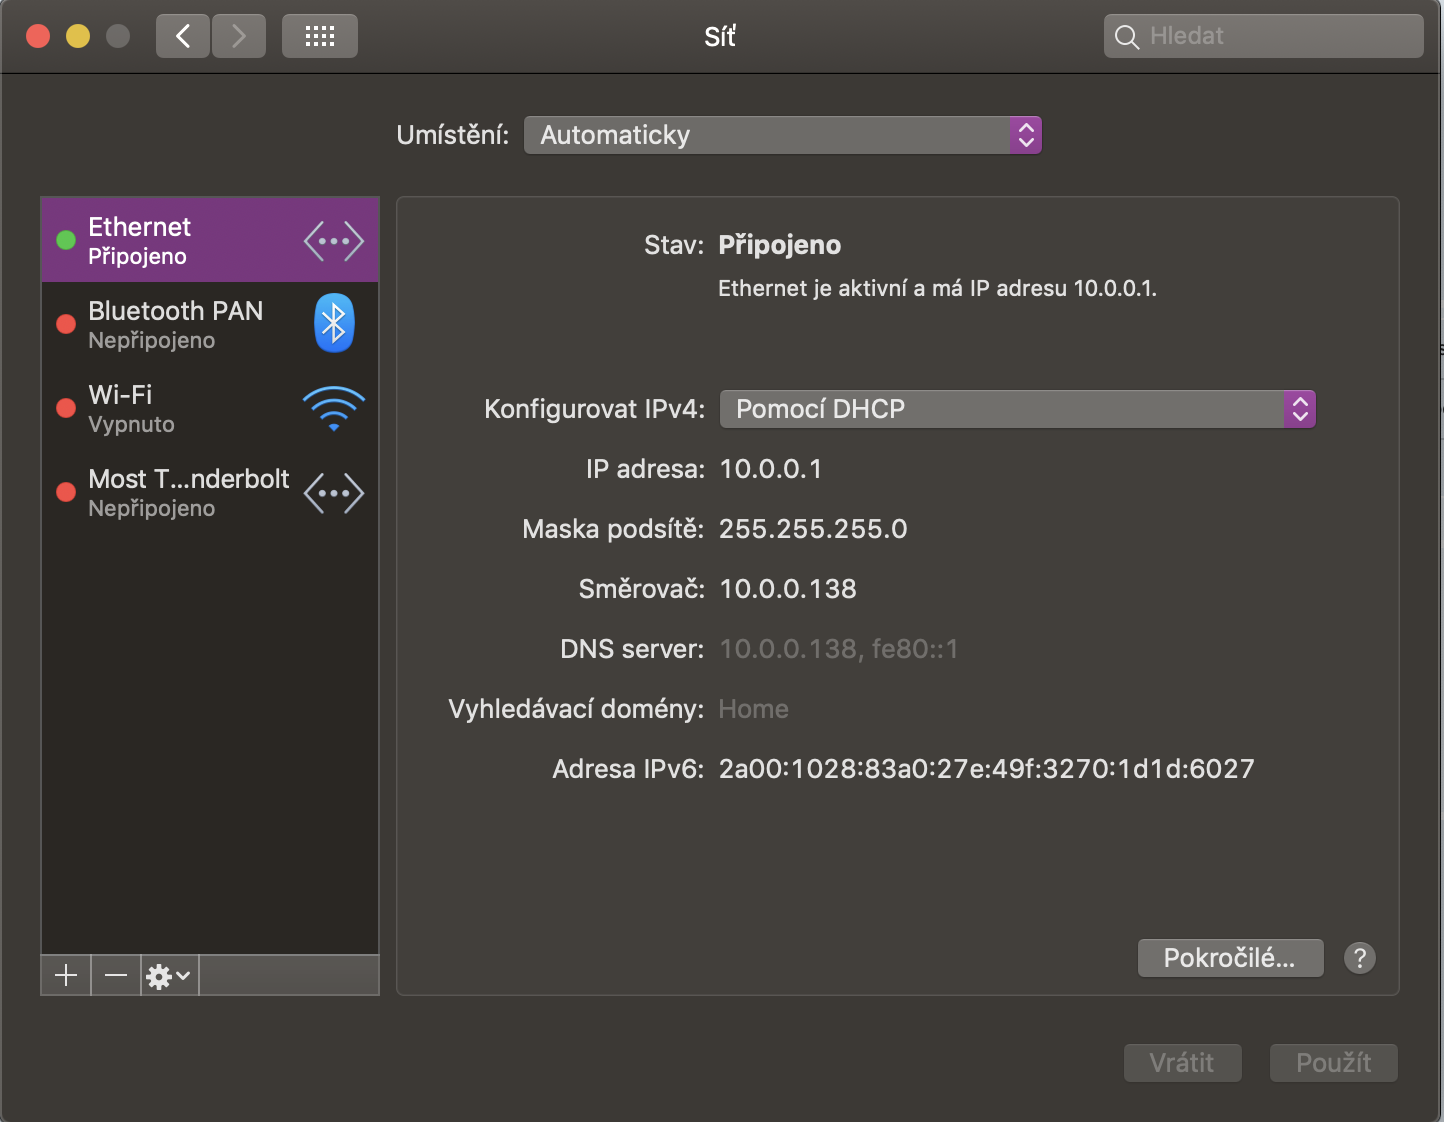The height and width of the screenshot is (1122, 1444).
Task: Go back with the left arrow button
Action: 183,37
